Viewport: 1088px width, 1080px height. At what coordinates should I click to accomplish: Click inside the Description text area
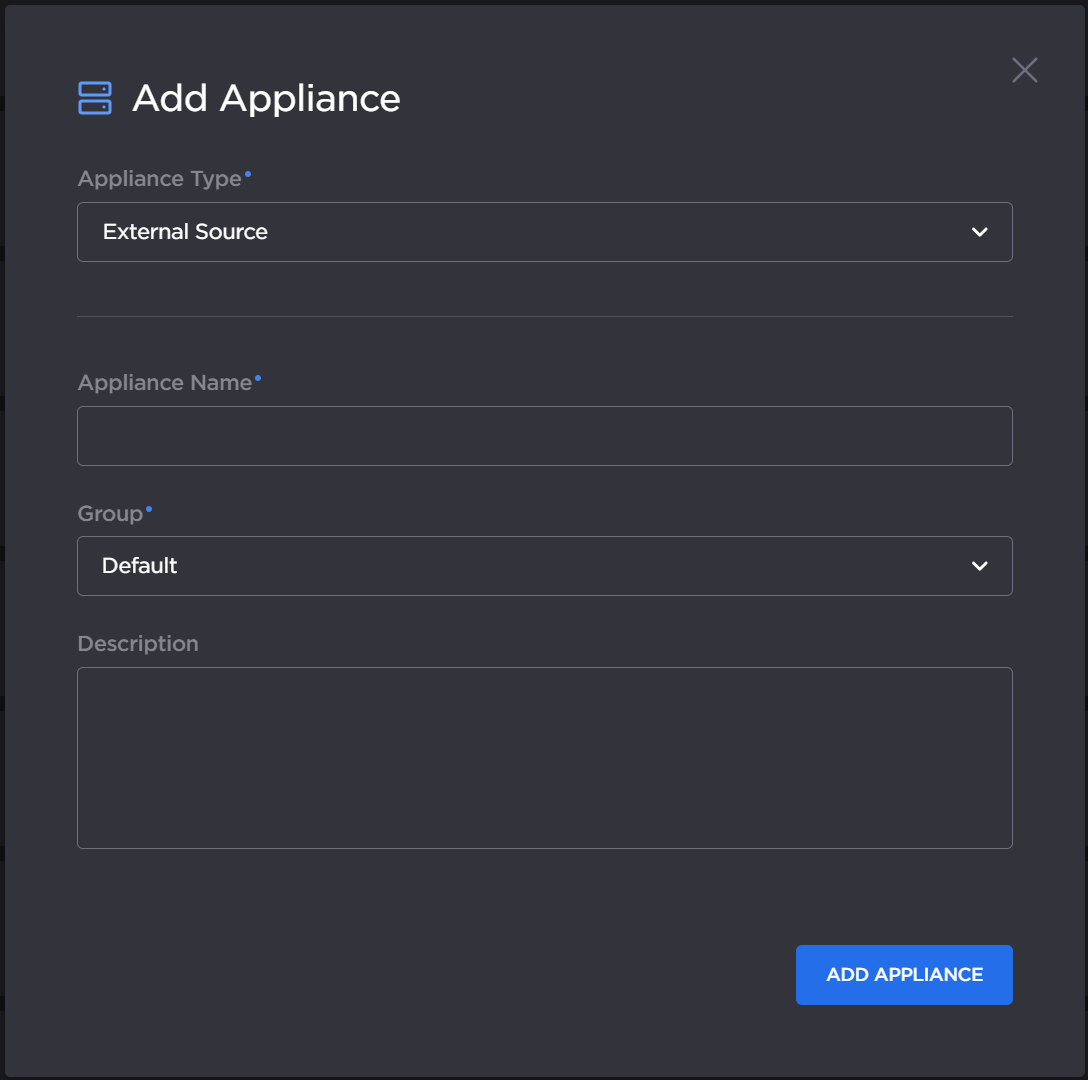point(545,757)
